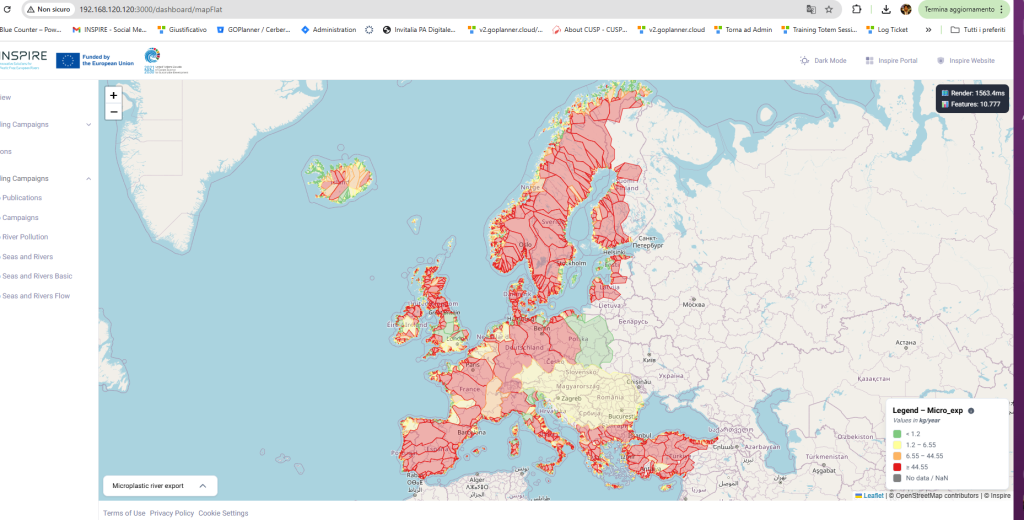
Task: Click the red ≥ 44.55 legend swatch
Action: (897, 467)
